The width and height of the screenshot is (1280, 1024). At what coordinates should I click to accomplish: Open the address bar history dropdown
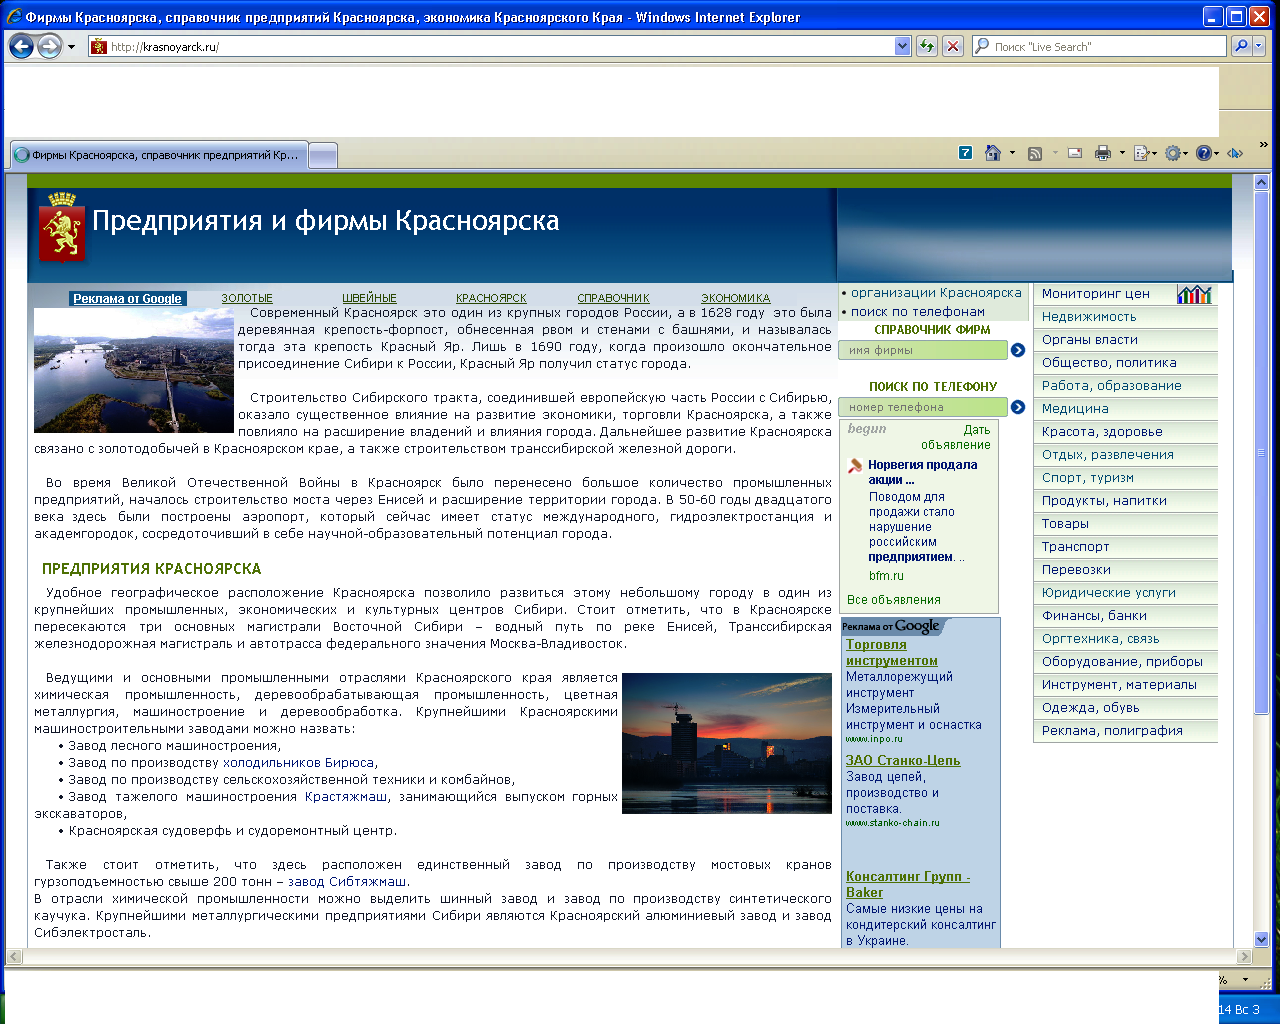tap(902, 45)
